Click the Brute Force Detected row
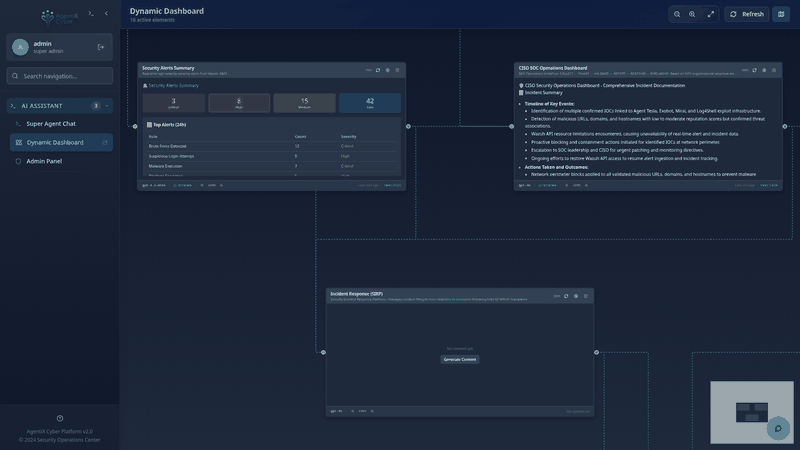This screenshot has height=450, width=800. tap(272, 146)
